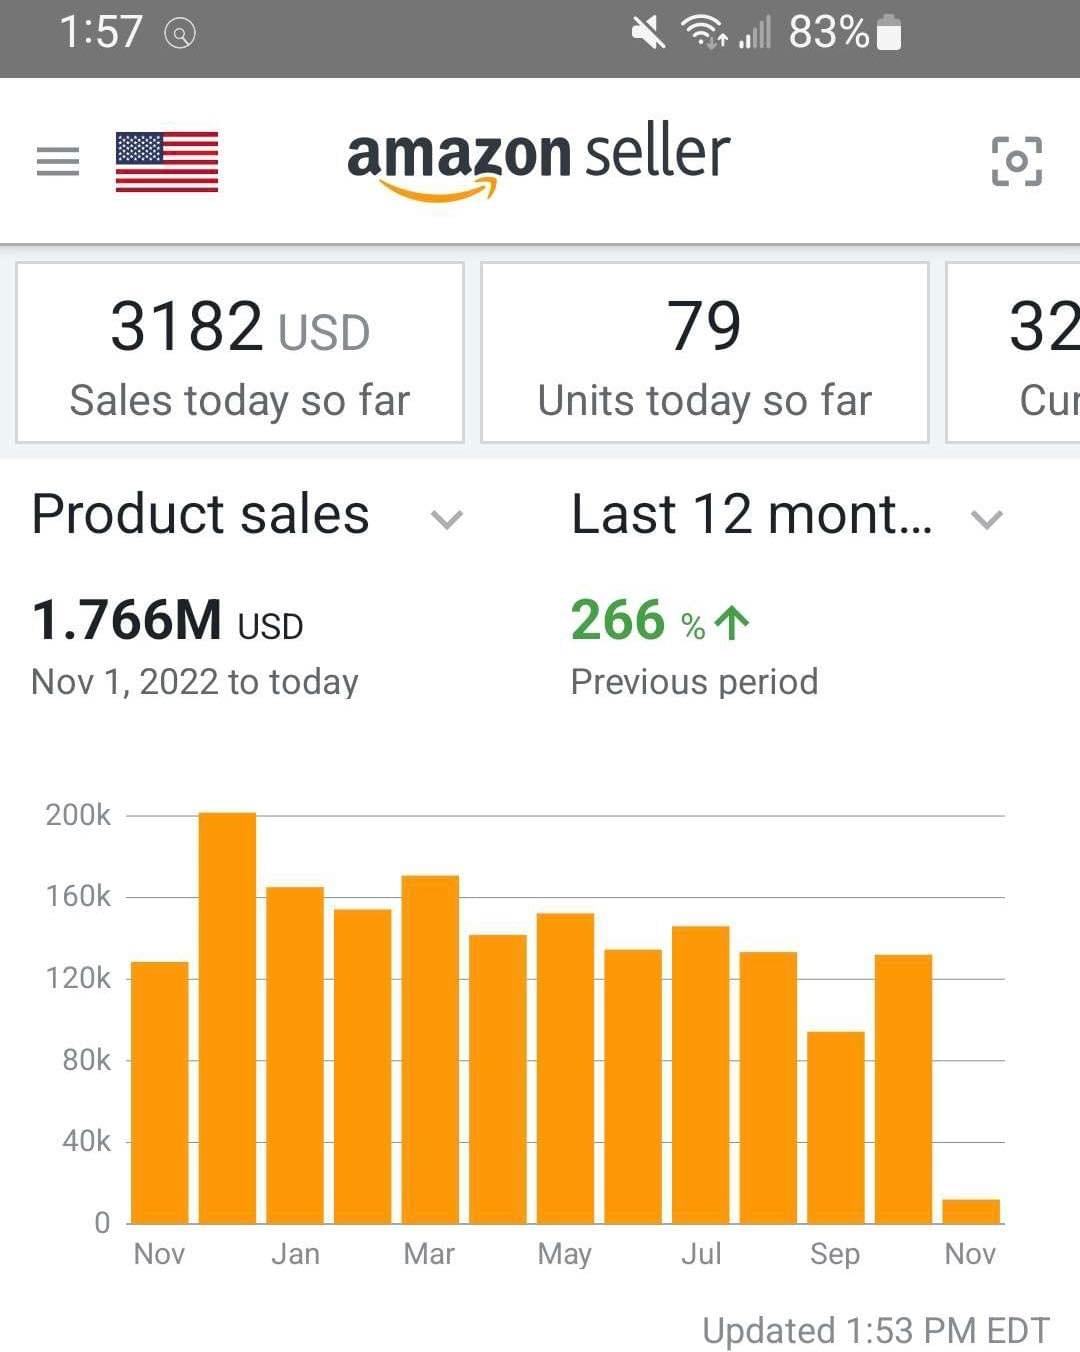This screenshot has height=1352, width=1080.
Task: Select the first November sales bar
Action: coord(160,1092)
